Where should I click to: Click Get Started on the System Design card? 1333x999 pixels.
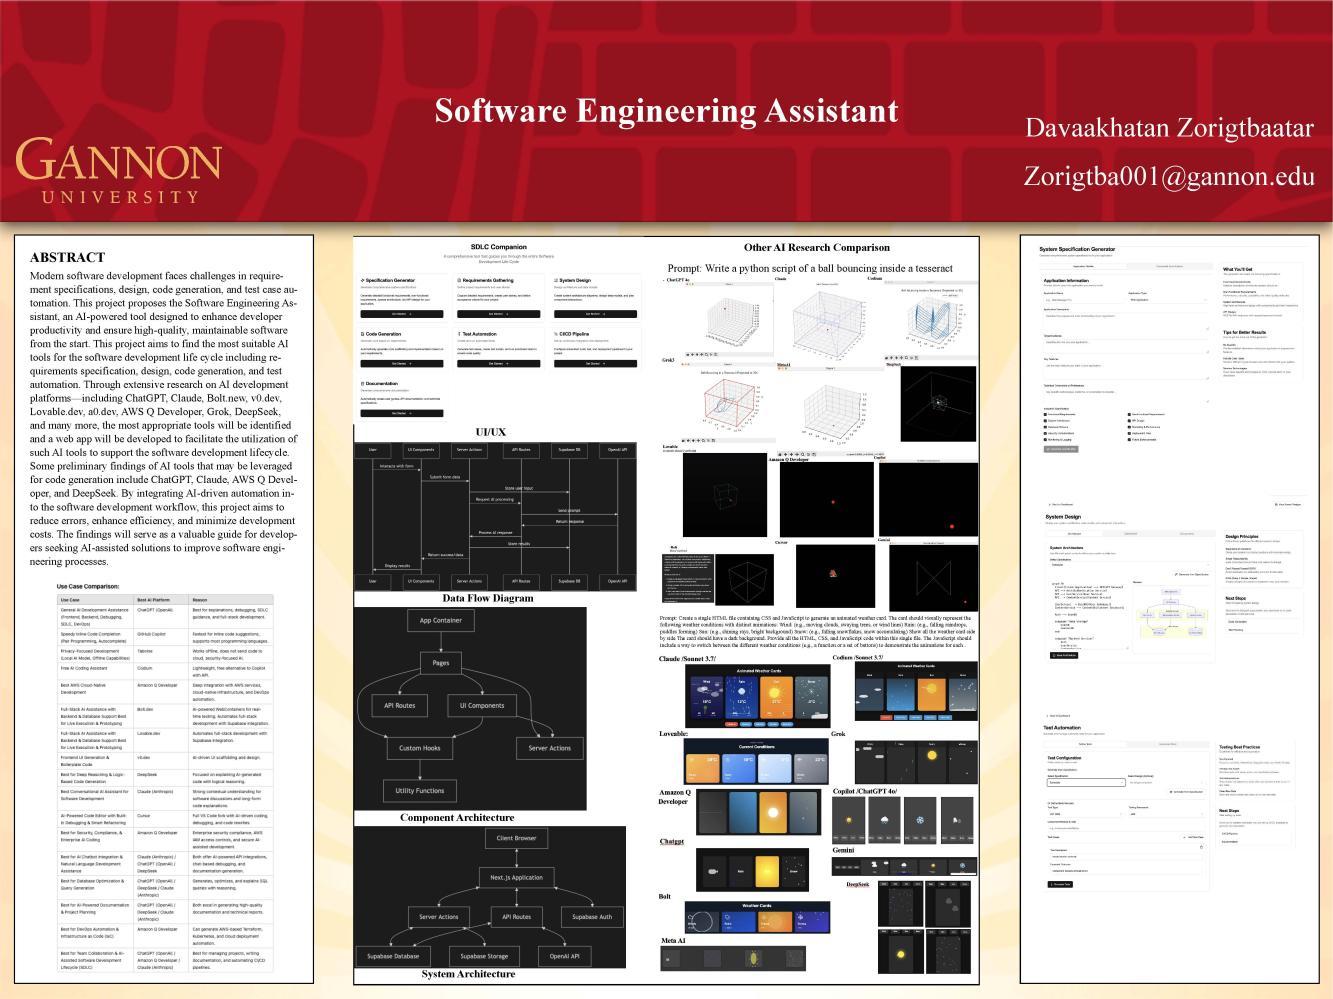pos(595,314)
